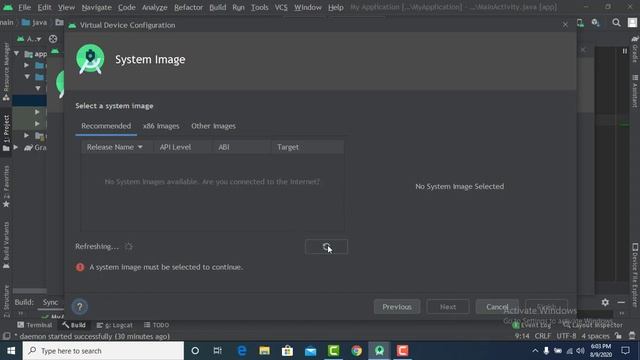Open the Navigate menu

(x=96, y=7)
